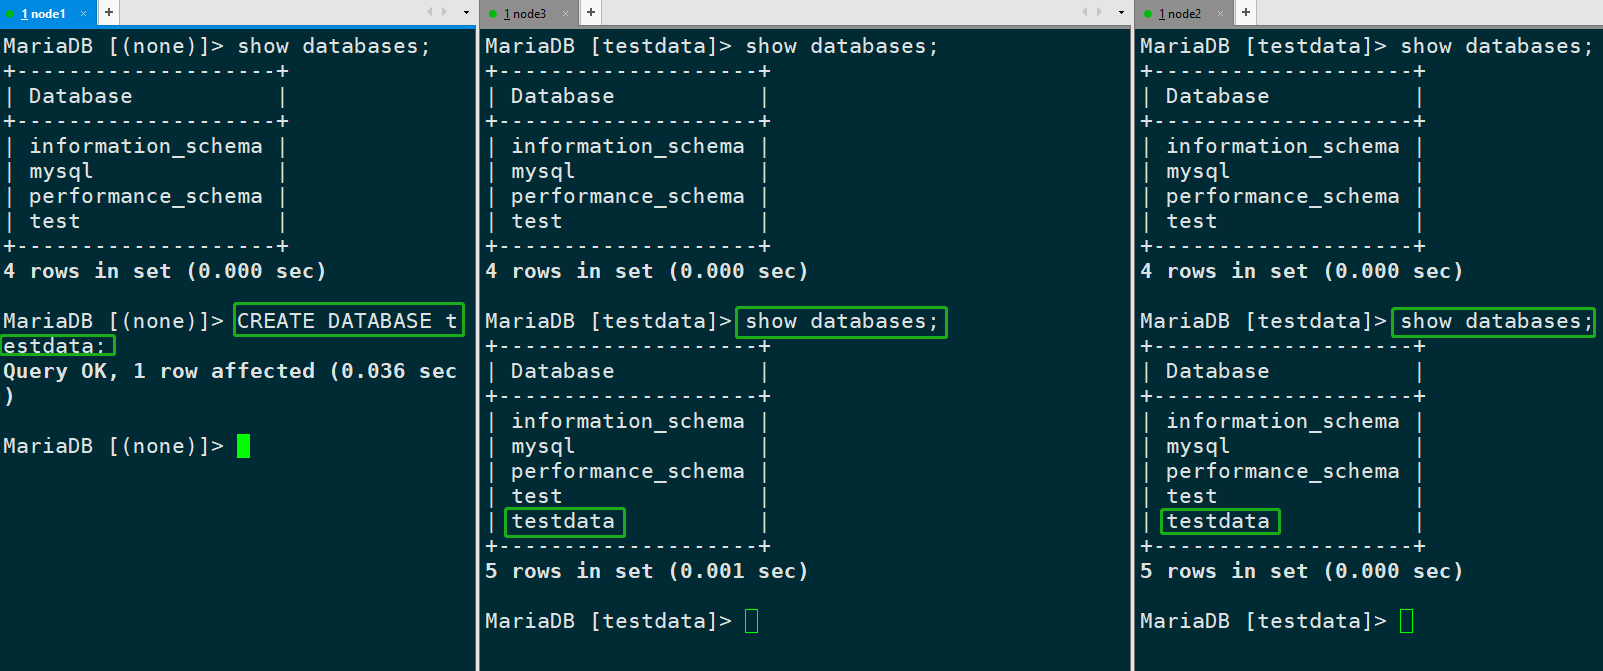1603x671 pixels.
Task: Close the node3 tab
Action: [565, 13]
